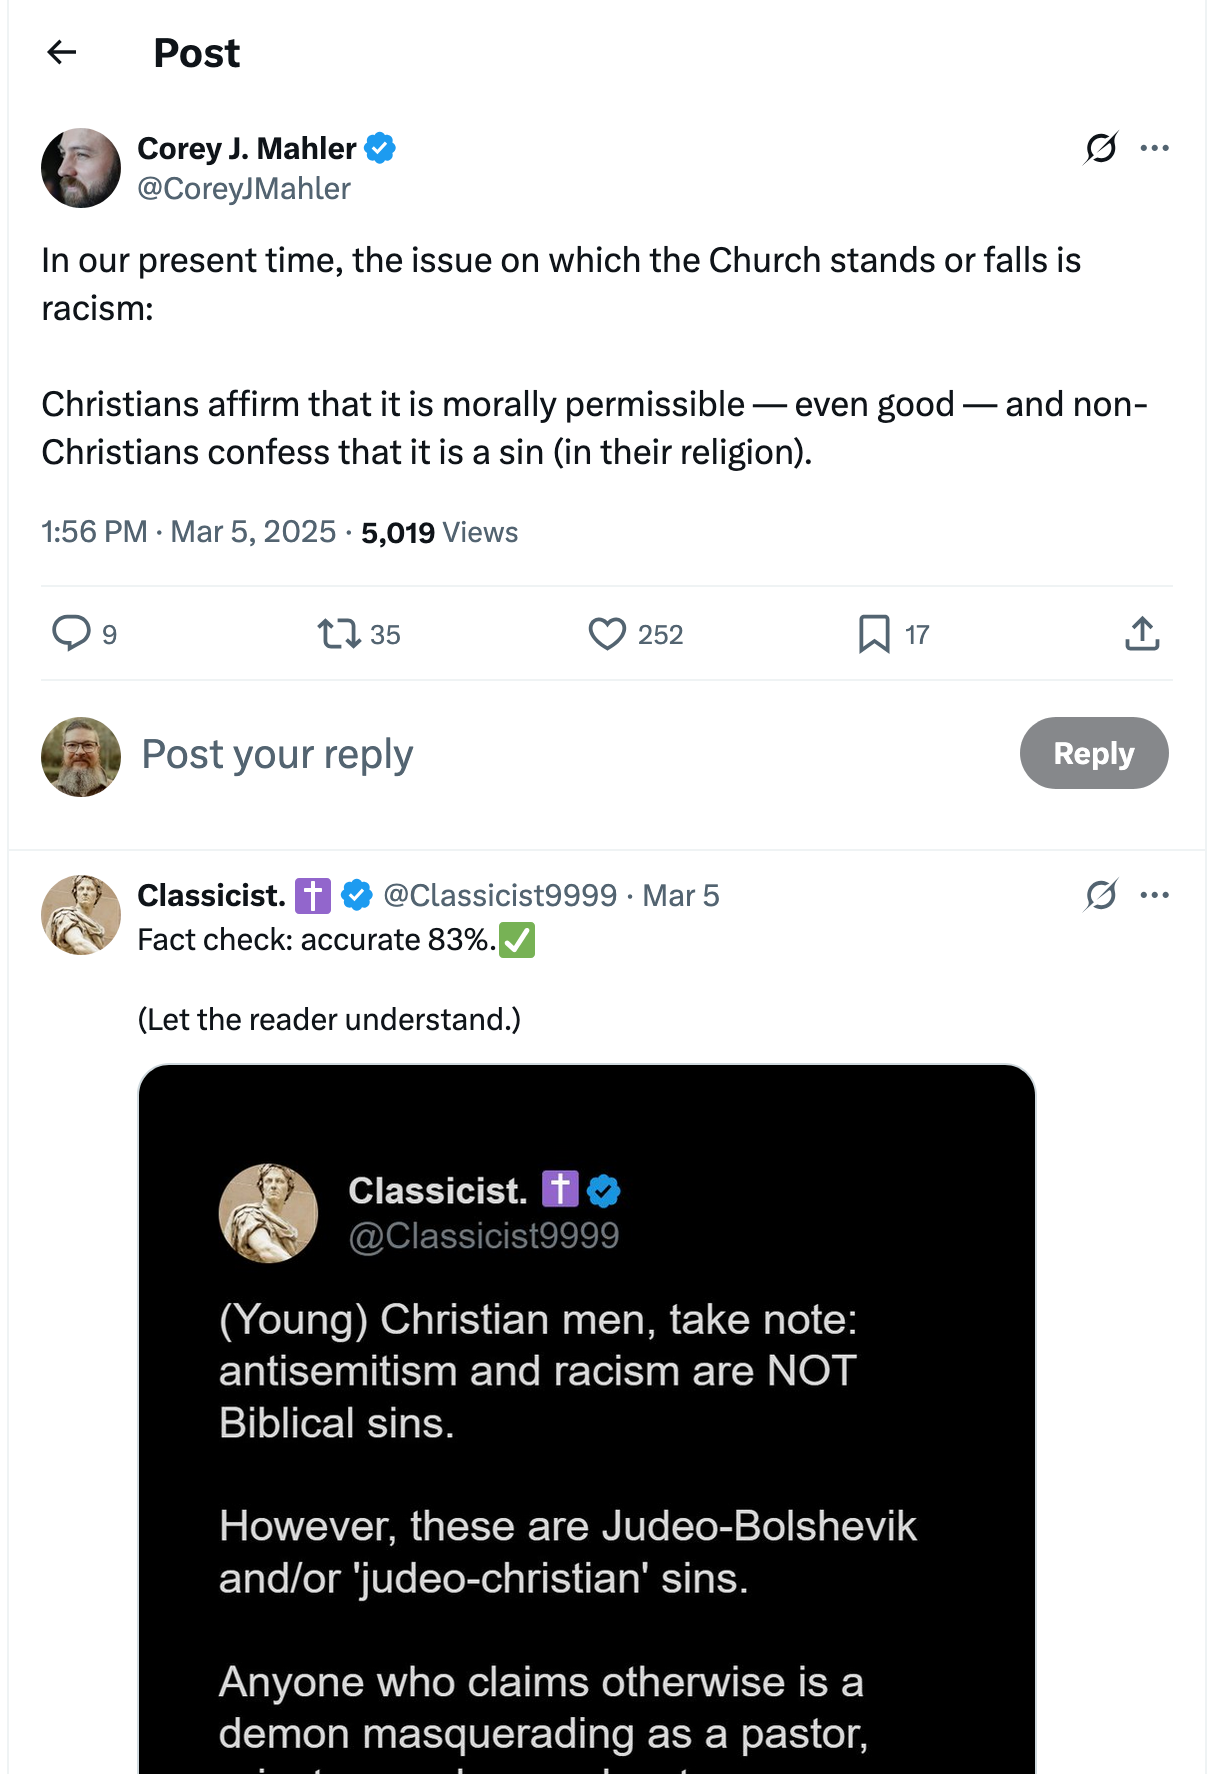Open the @Classicist9999 handle link
The width and height of the screenshot is (1220, 1774).
pos(500,895)
